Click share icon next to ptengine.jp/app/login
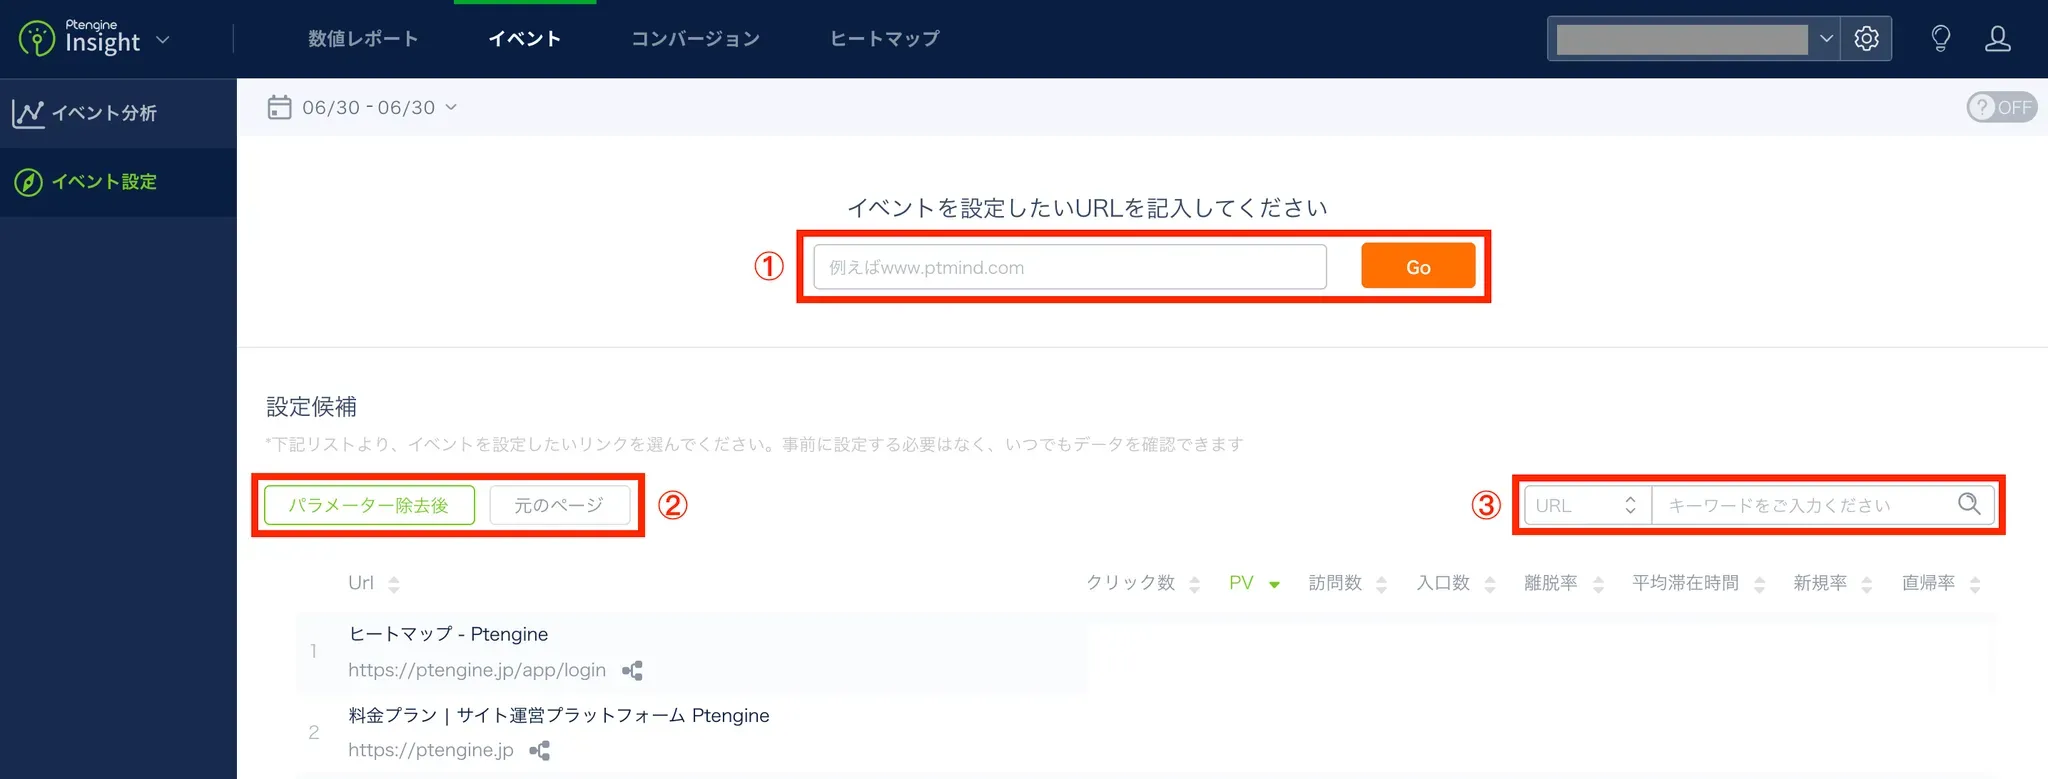Screen dimensions: 2048x779 632,671
